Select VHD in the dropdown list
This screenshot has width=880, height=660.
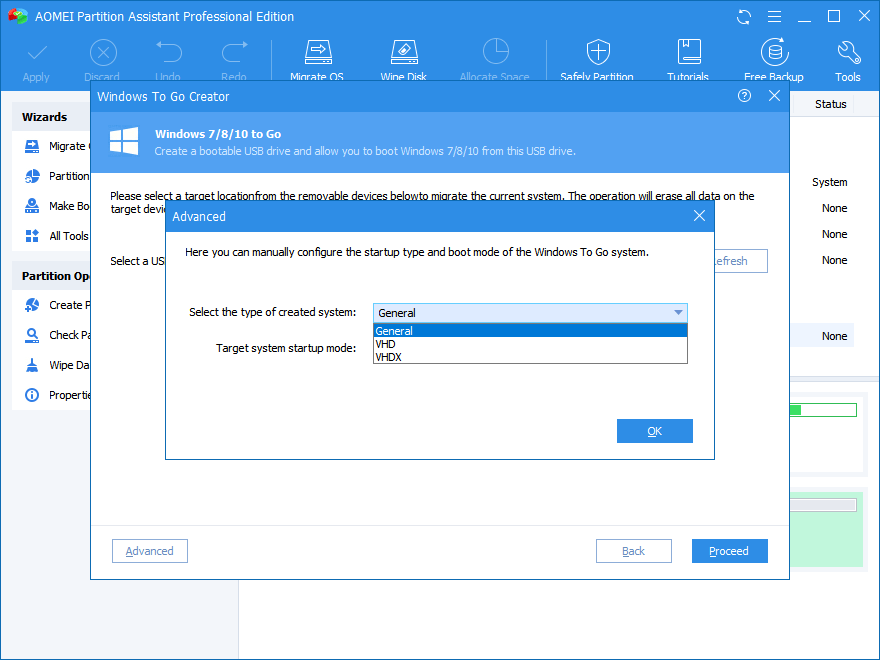pyautogui.click(x=530, y=344)
